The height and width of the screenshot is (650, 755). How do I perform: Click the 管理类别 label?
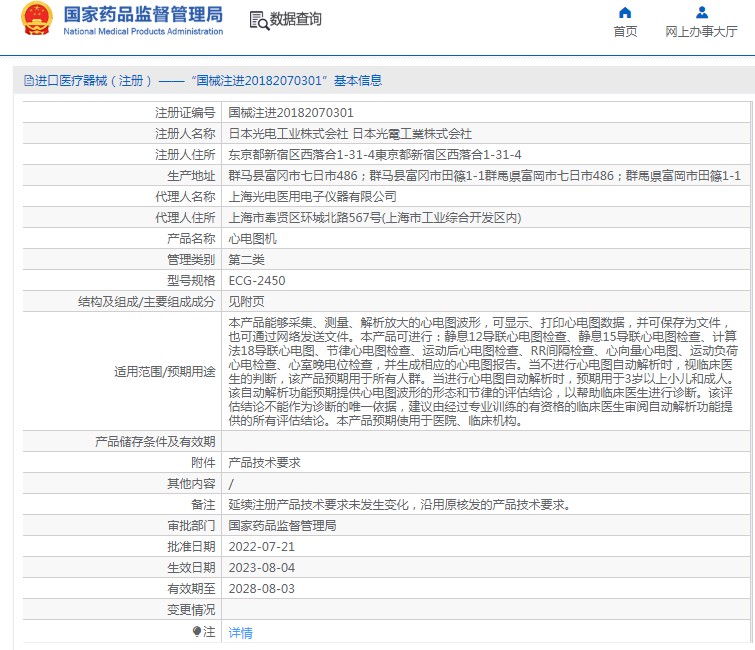coord(191,260)
